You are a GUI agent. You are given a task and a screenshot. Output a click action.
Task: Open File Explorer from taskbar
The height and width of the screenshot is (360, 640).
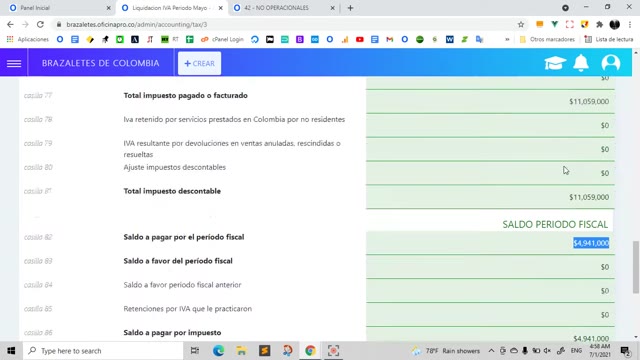241,351
